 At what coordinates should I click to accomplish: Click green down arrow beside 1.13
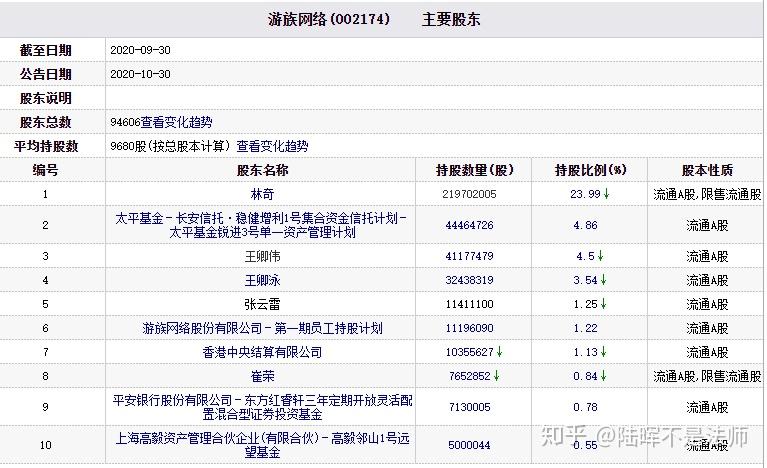coord(604,352)
